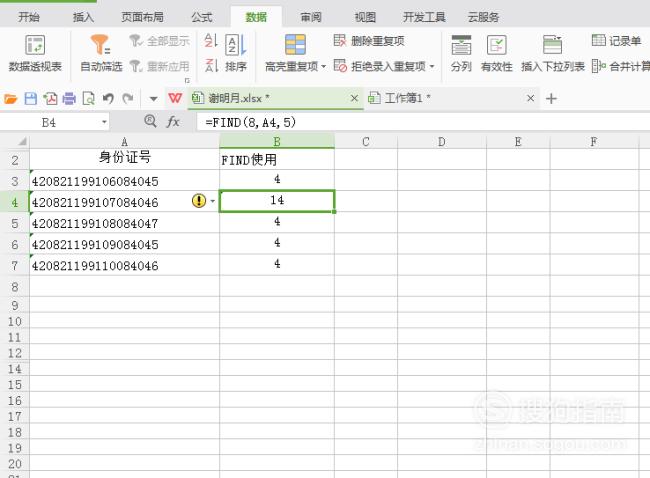Redo the last action
This screenshot has height=478, width=650.
pos(128,99)
